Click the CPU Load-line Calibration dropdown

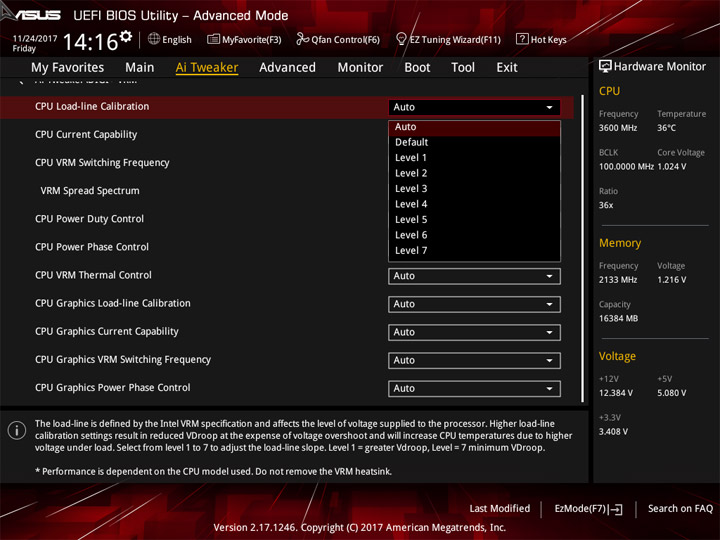tap(474, 107)
